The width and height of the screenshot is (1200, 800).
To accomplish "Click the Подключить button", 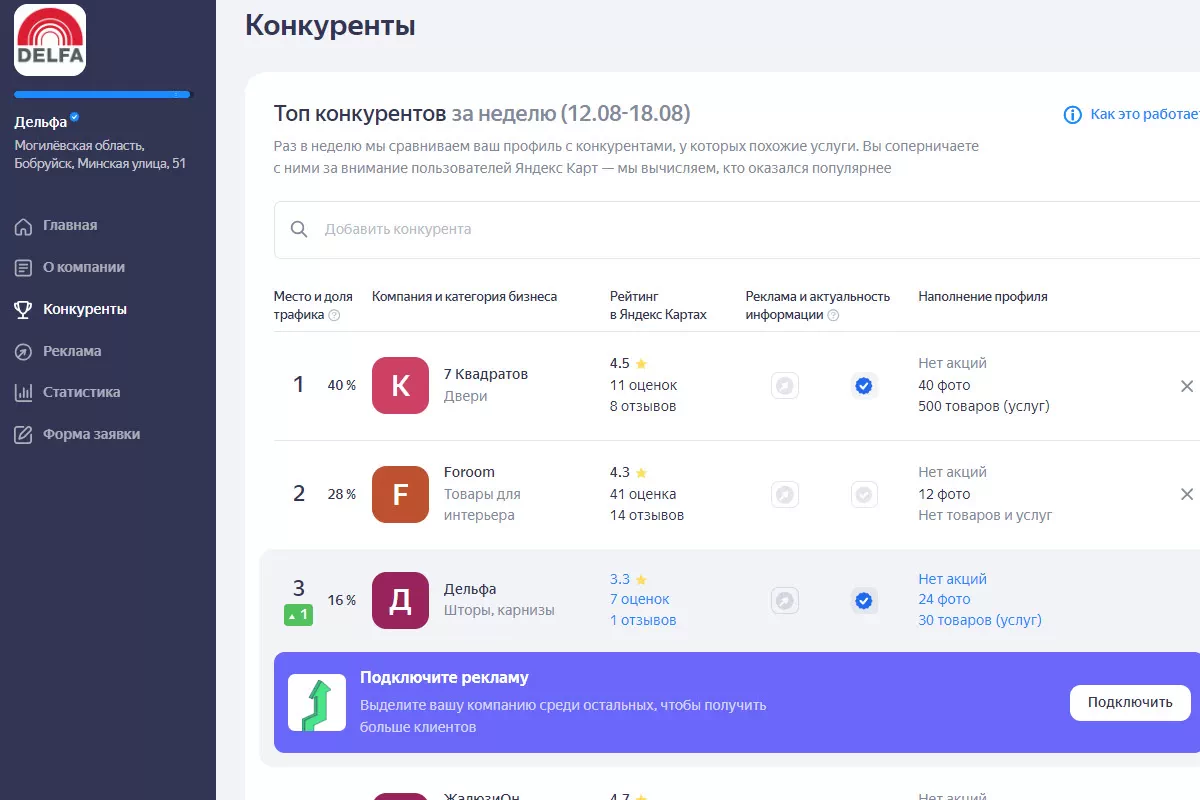I will point(1130,702).
